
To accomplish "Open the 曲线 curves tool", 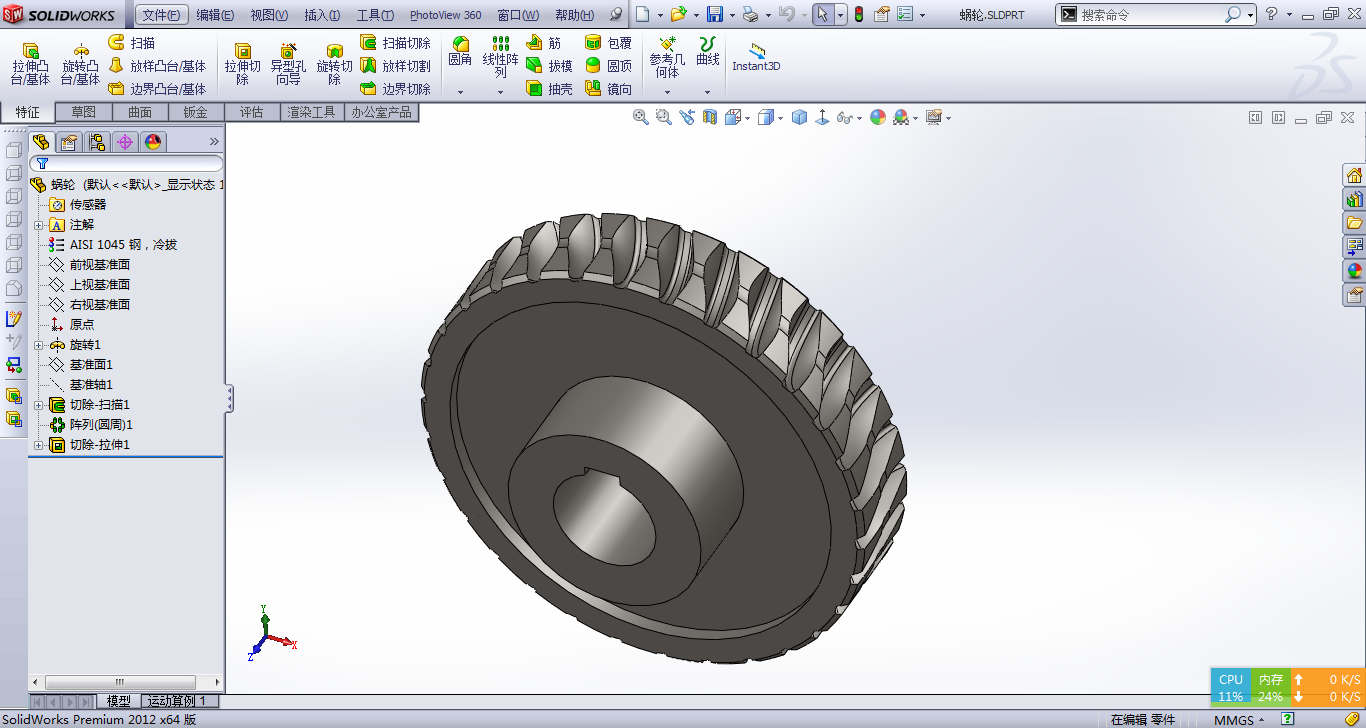I will [708, 52].
